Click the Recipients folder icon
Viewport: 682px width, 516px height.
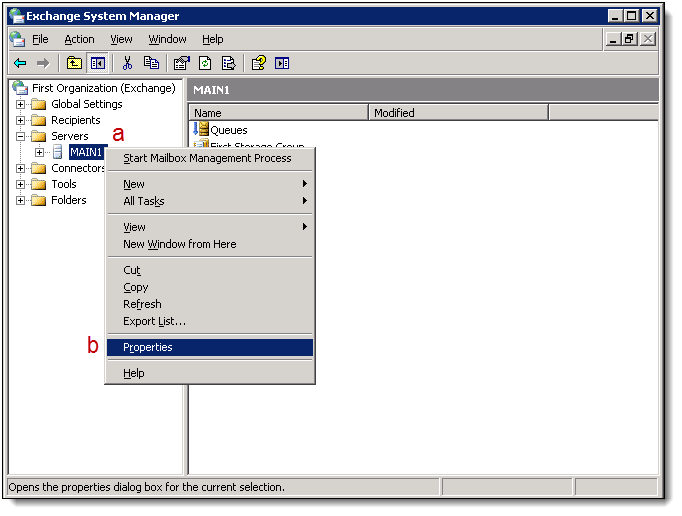39,120
